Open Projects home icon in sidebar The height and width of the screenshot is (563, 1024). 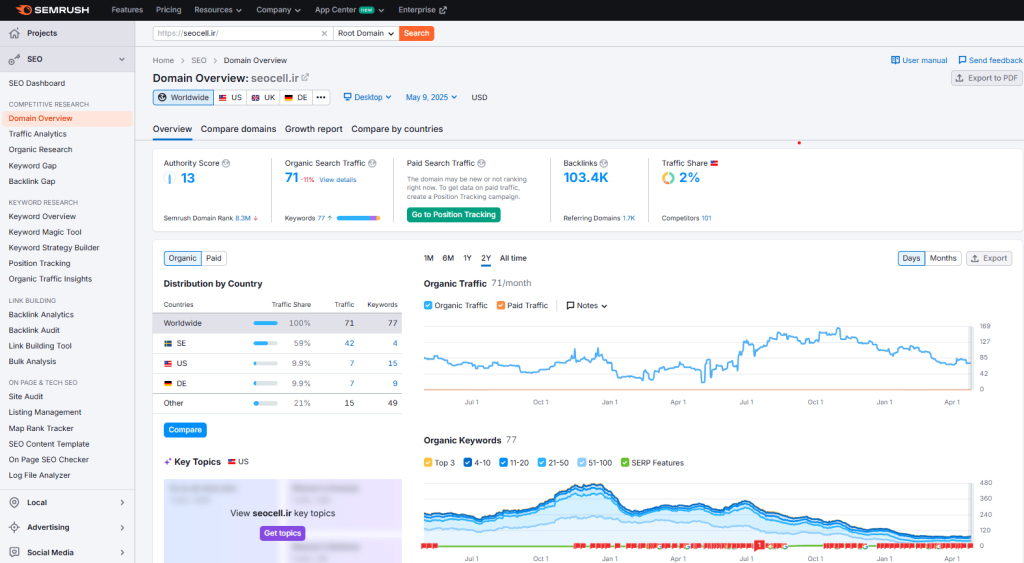tap(14, 33)
